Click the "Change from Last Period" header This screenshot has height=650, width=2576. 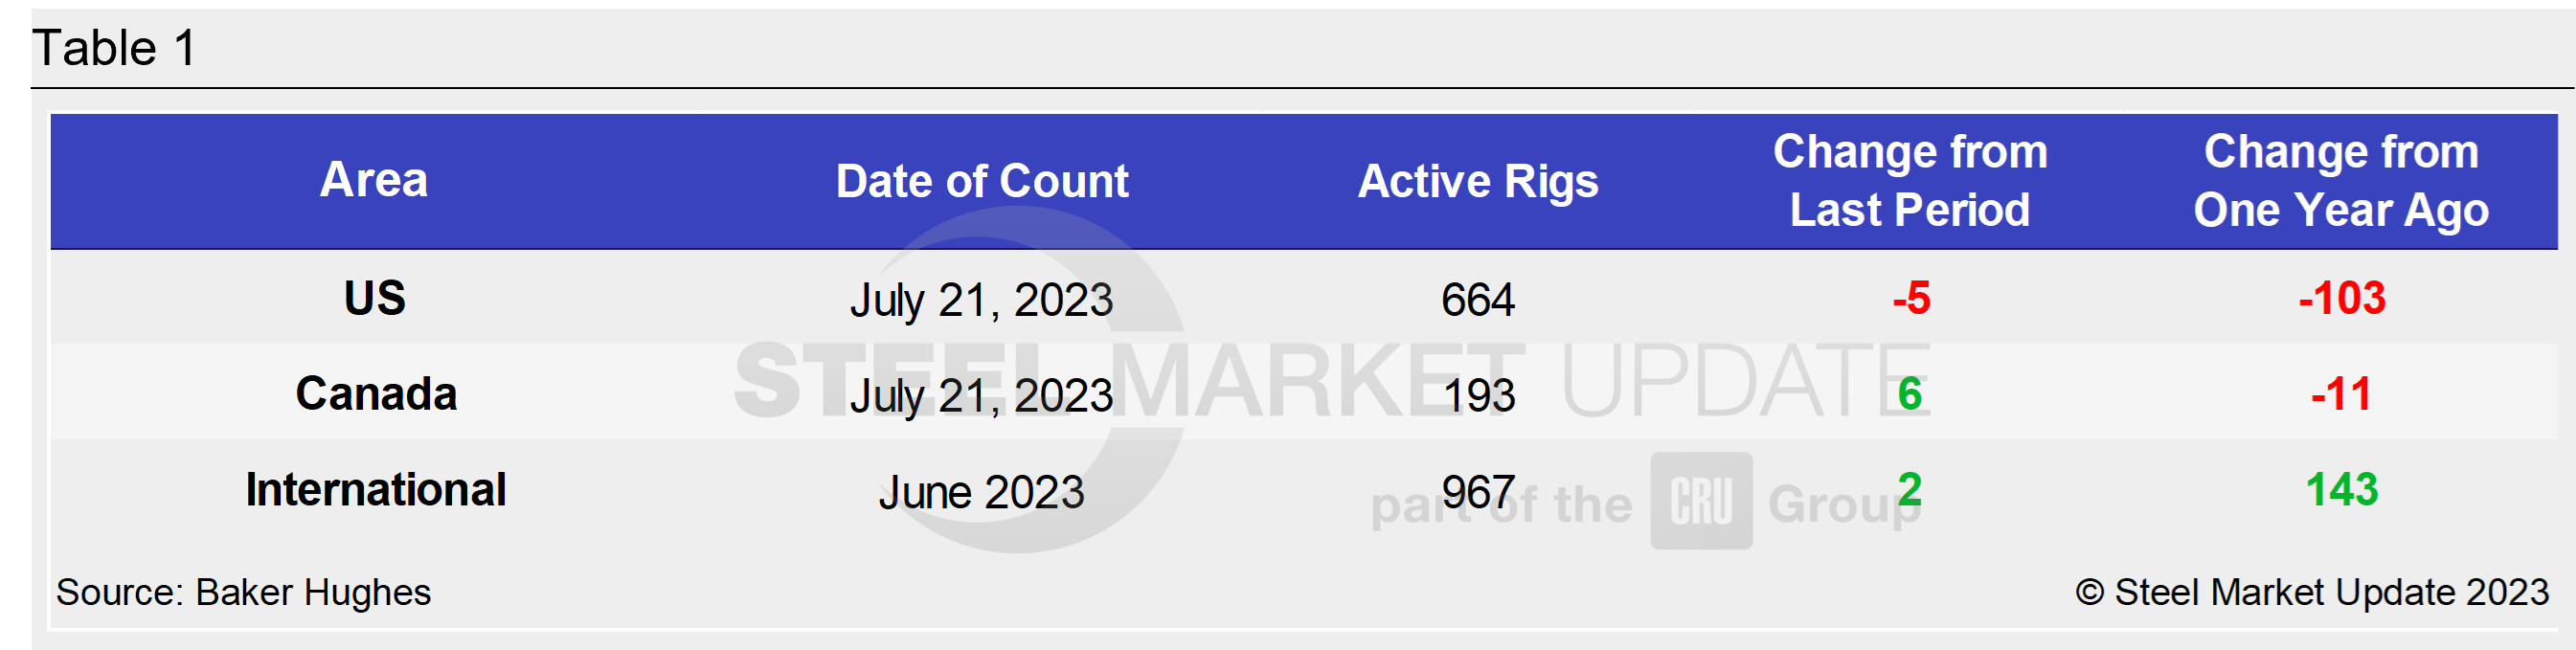pyautogui.click(x=1910, y=181)
